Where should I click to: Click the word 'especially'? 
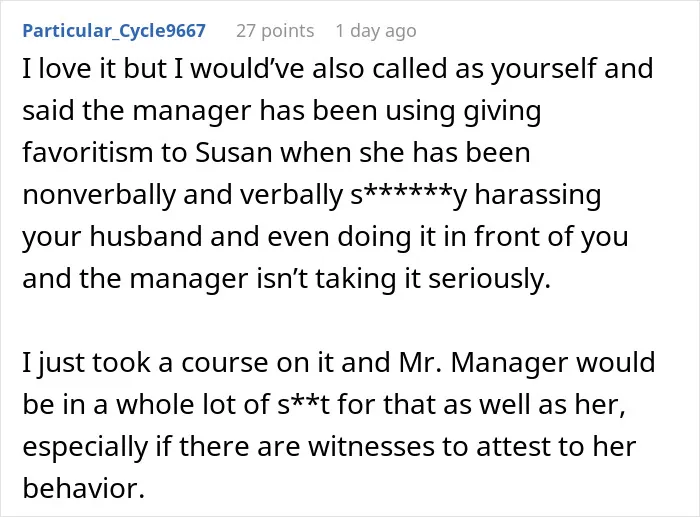coord(85,447)
